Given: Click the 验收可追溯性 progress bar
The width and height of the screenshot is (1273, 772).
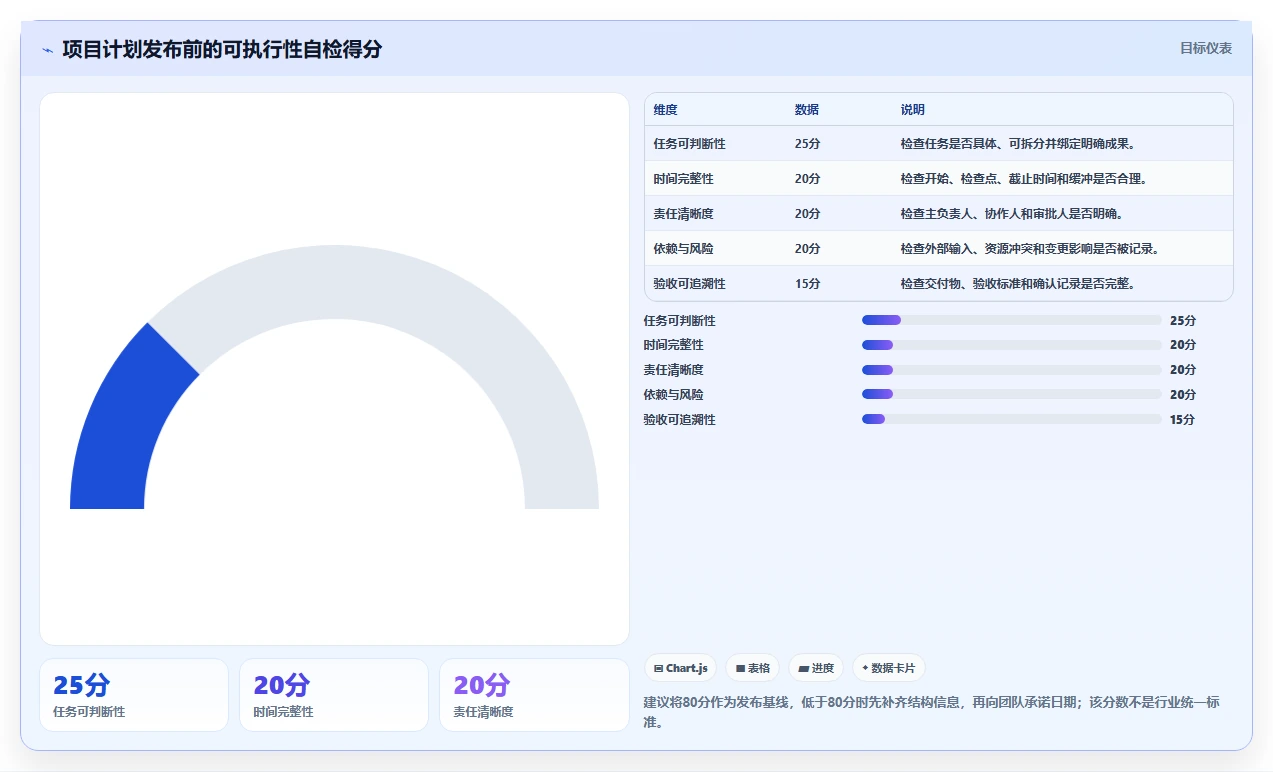Looking at the screenshot, I should 1012,419.
